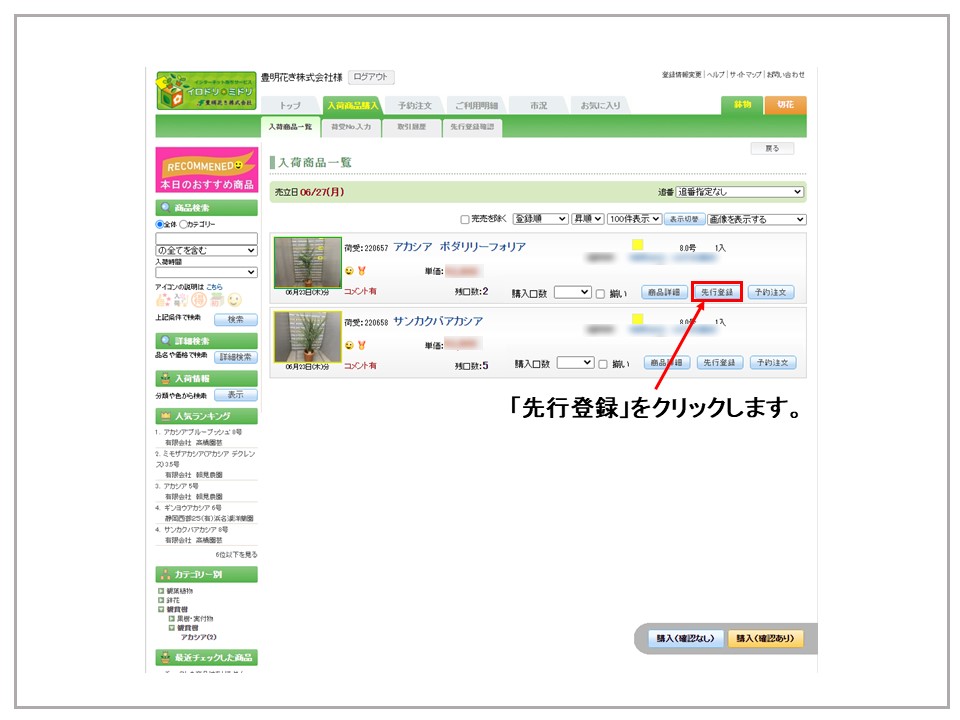Open the 取引履歴 sub tab
Image resolution: width=960 pixels, height=720 pixels.
(410, 127)
